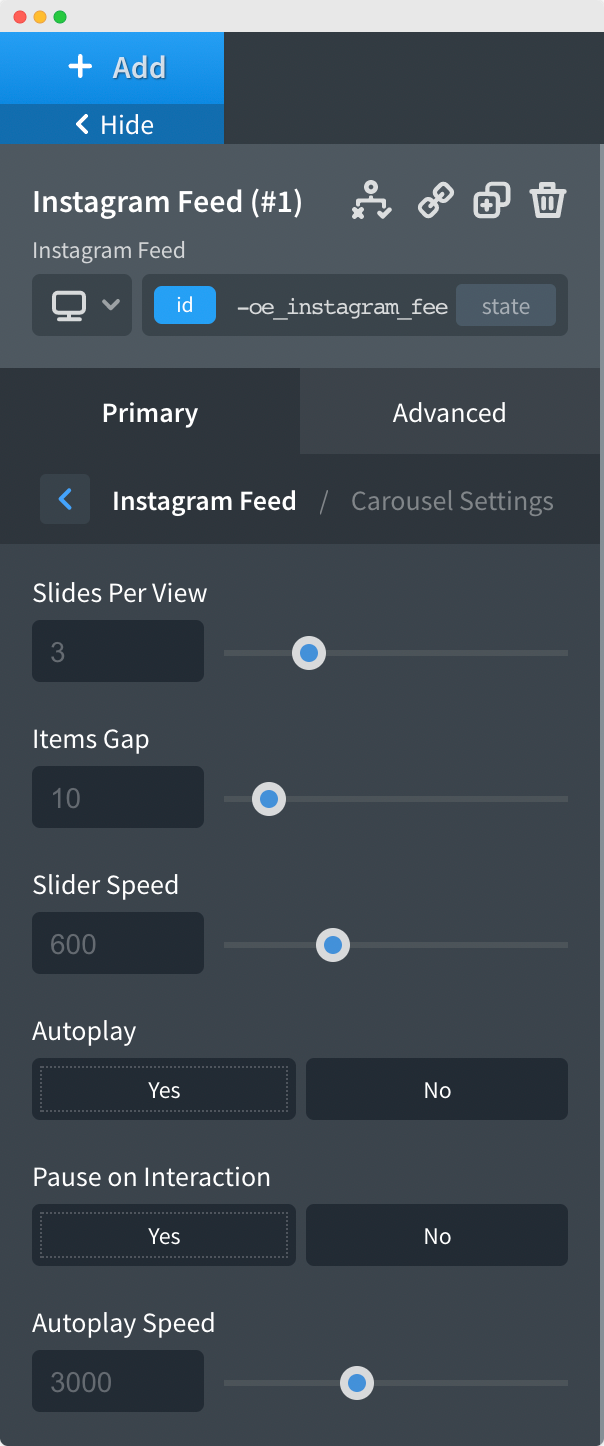Duplicate the Instagram Feed element
The height and width of the screenshot is (1446, 604).
click(x=491, y=200)
